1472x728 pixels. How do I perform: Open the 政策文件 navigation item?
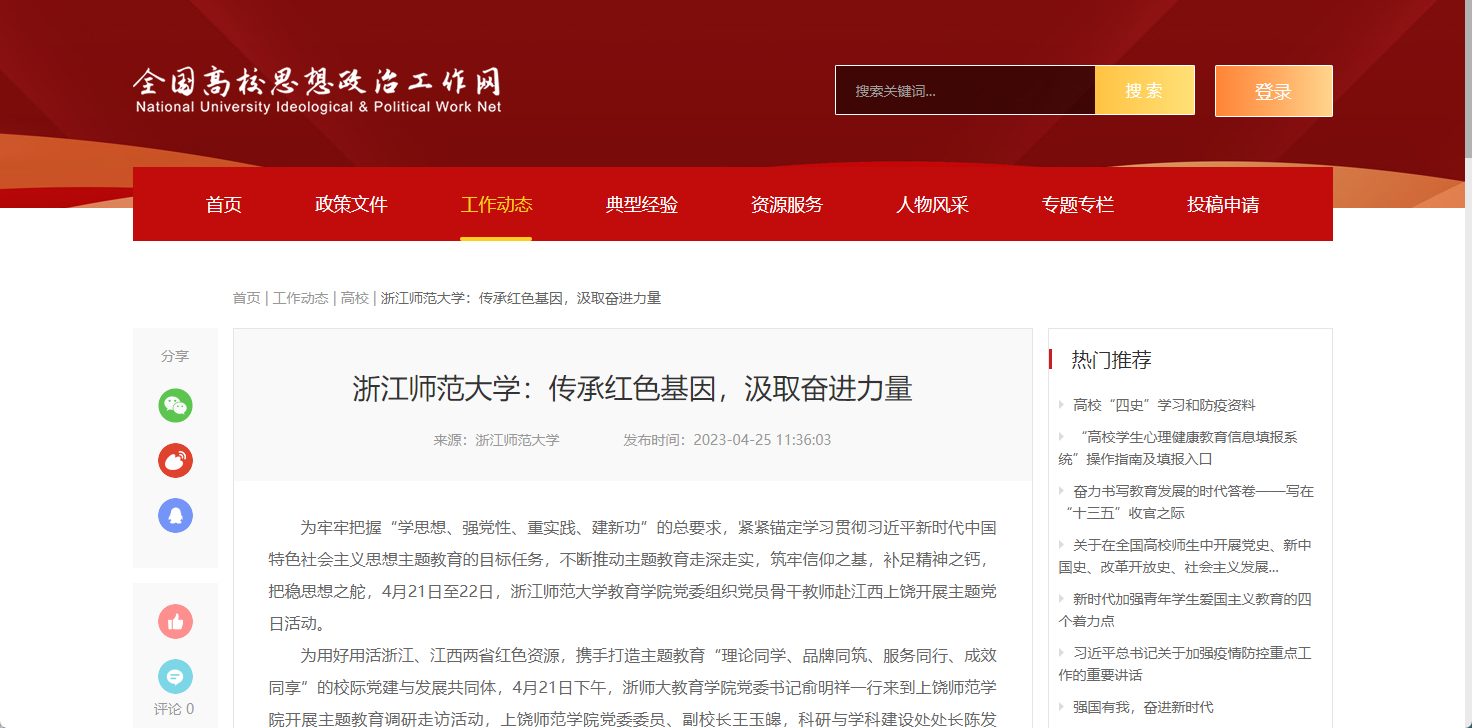click(351, 205)
